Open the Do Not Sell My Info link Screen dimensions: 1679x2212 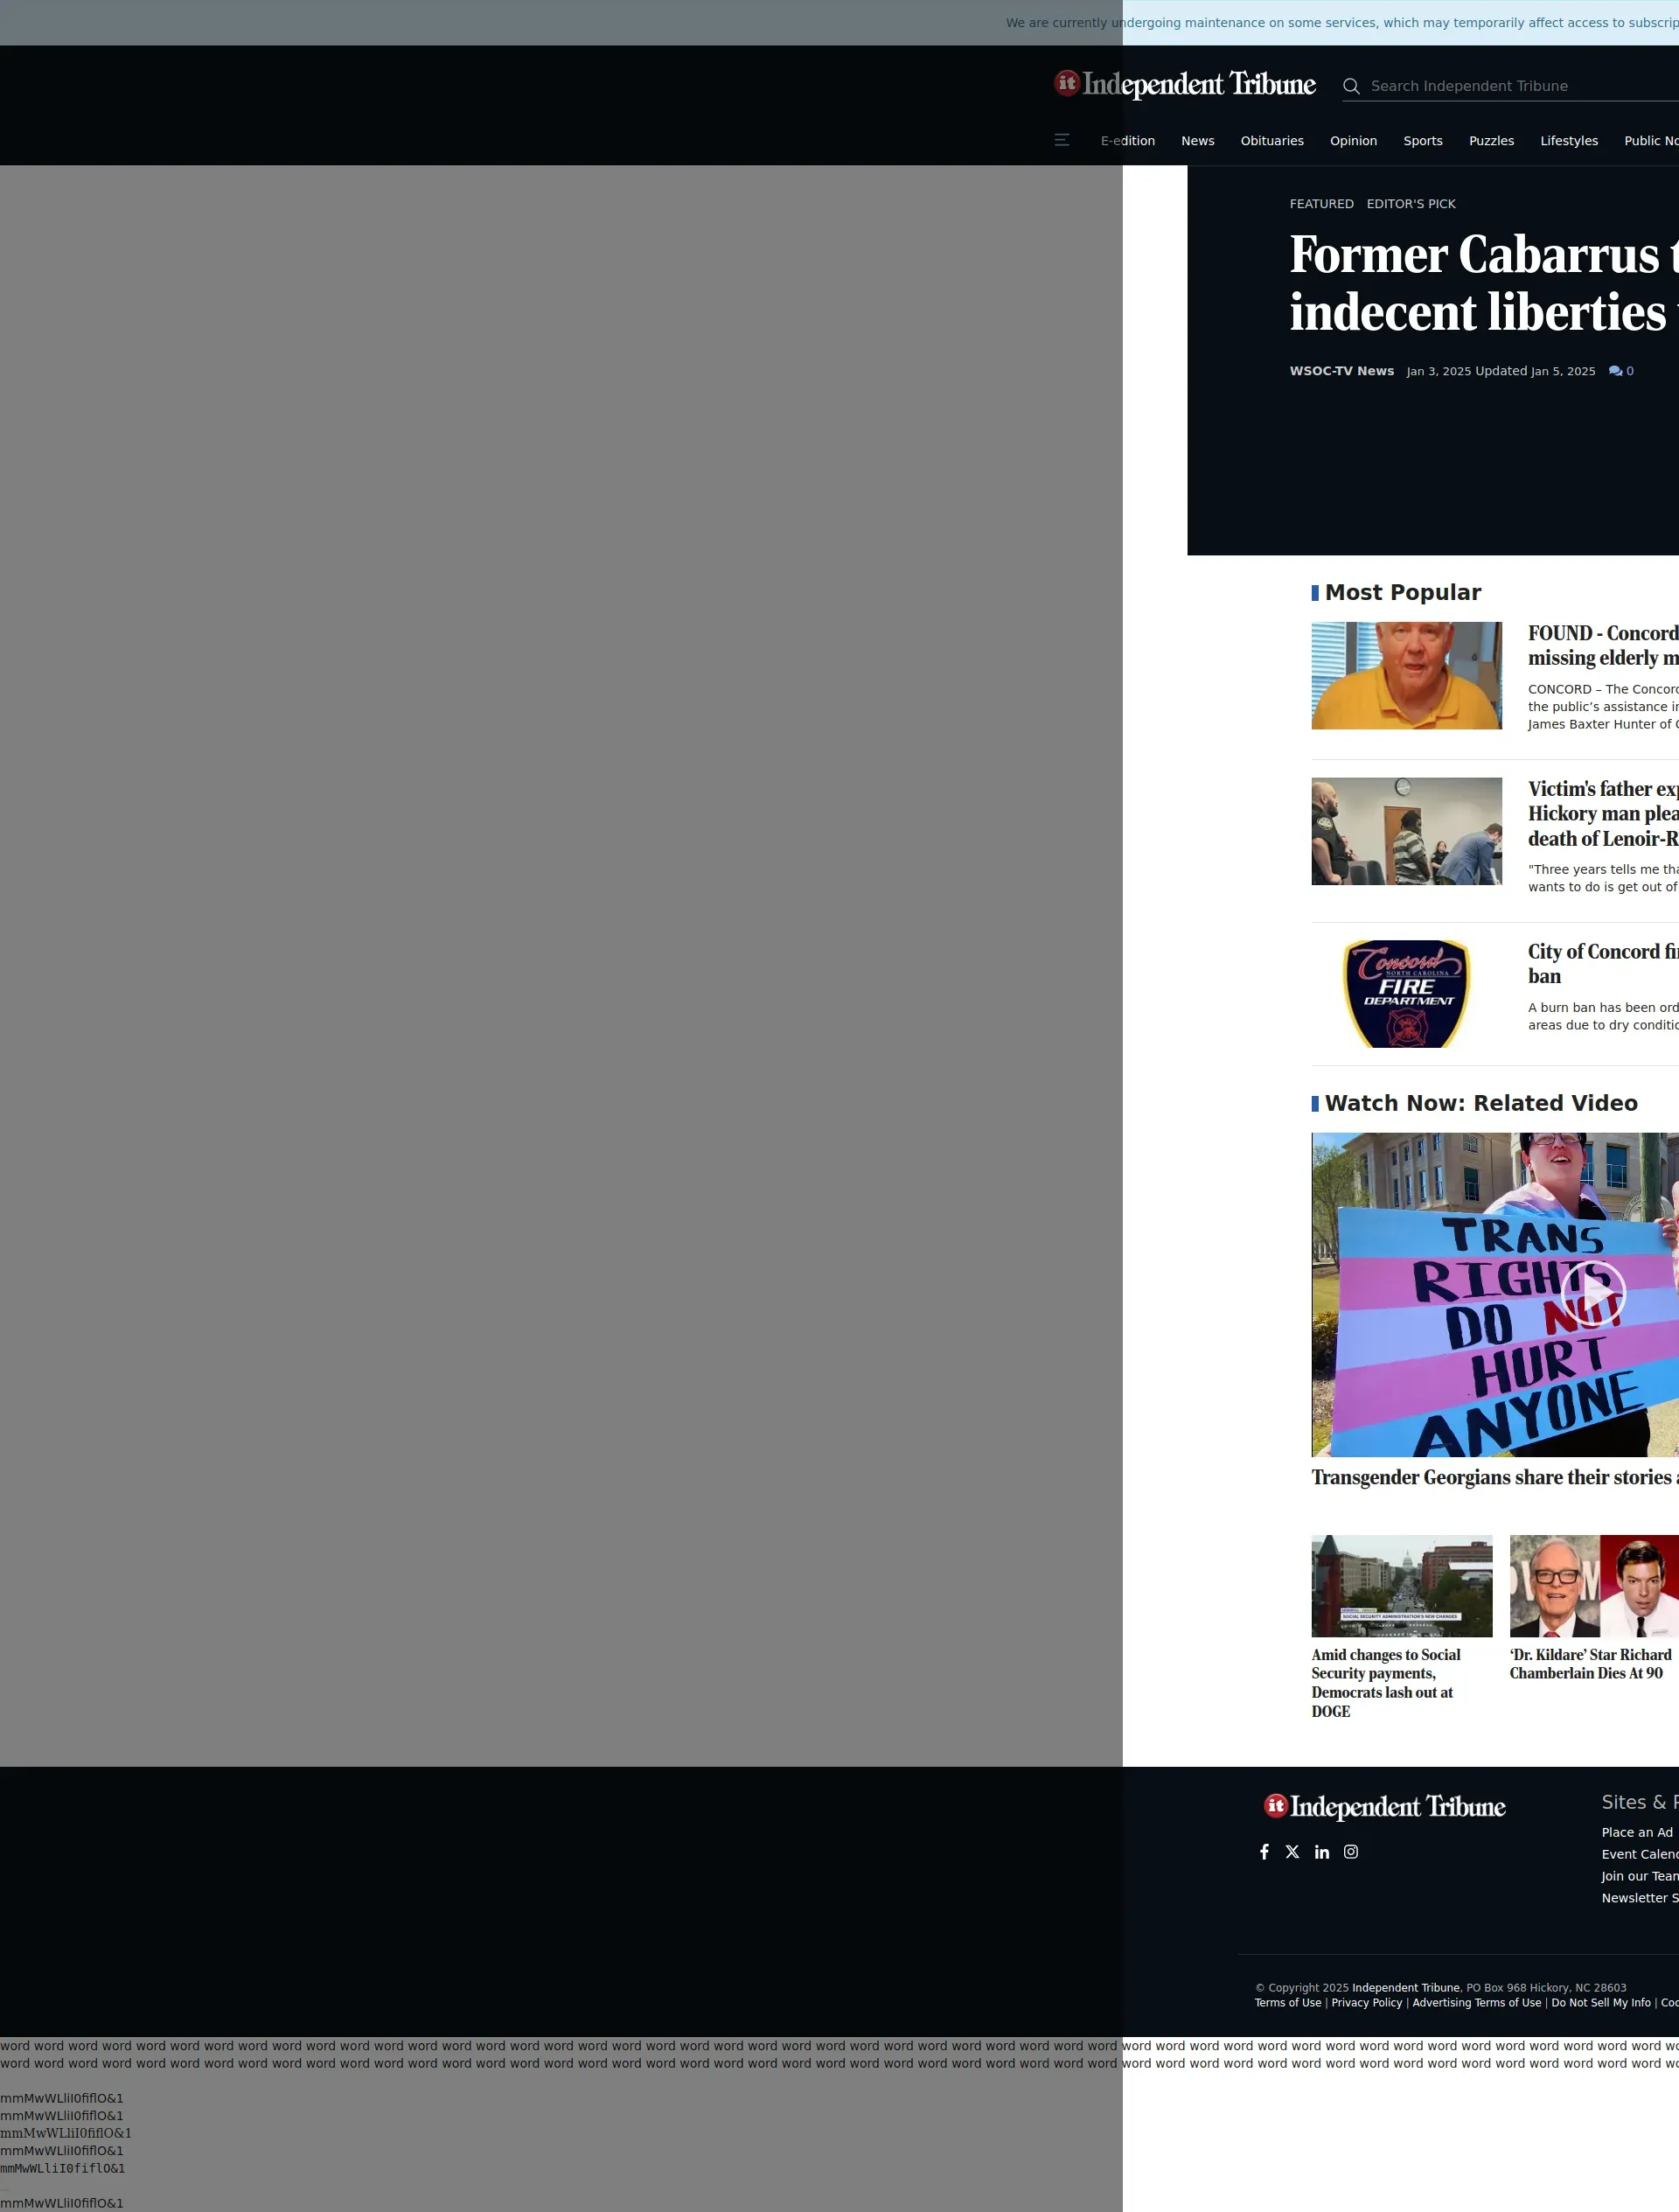(x=1600, y=2003)
